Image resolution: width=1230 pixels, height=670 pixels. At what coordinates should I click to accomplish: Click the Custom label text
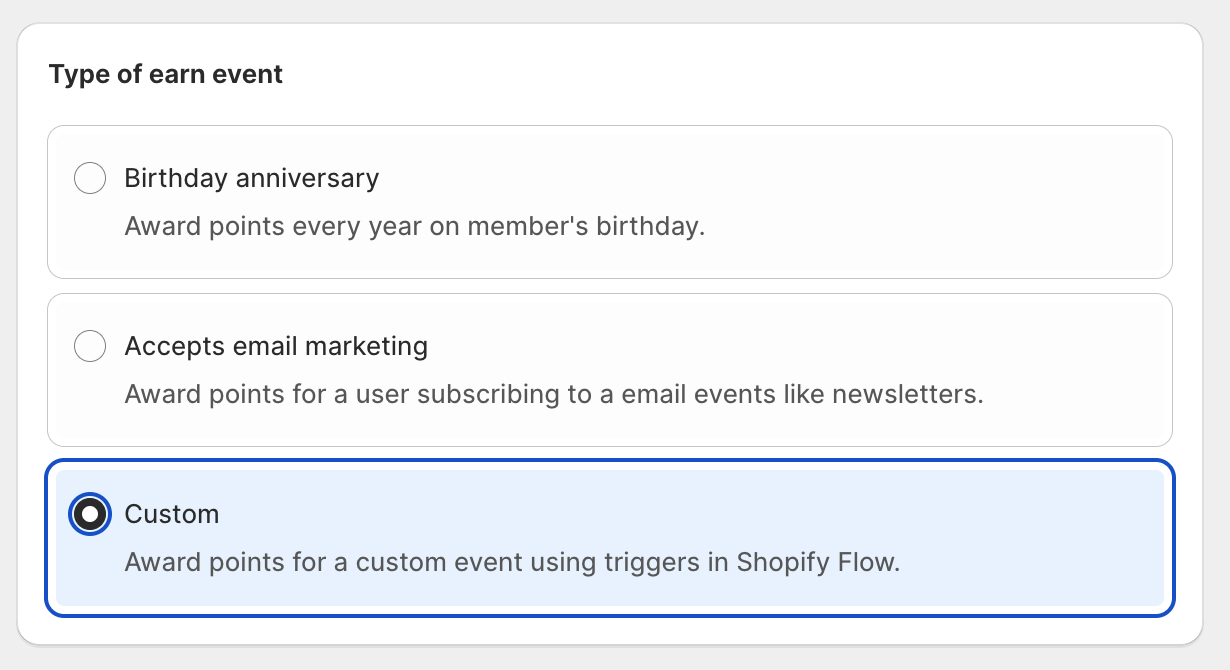click(x=172, y=514)
